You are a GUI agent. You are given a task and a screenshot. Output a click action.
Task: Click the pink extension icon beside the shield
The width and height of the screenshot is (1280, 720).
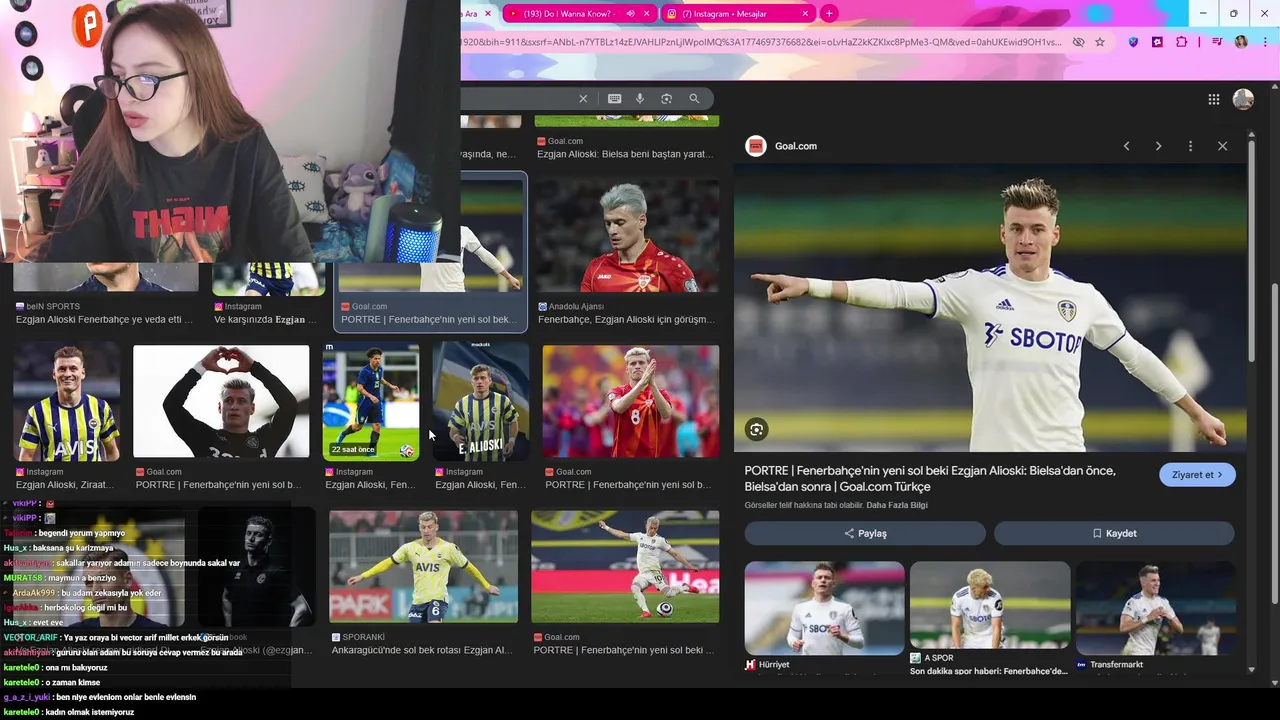[x=1157, y=42]
